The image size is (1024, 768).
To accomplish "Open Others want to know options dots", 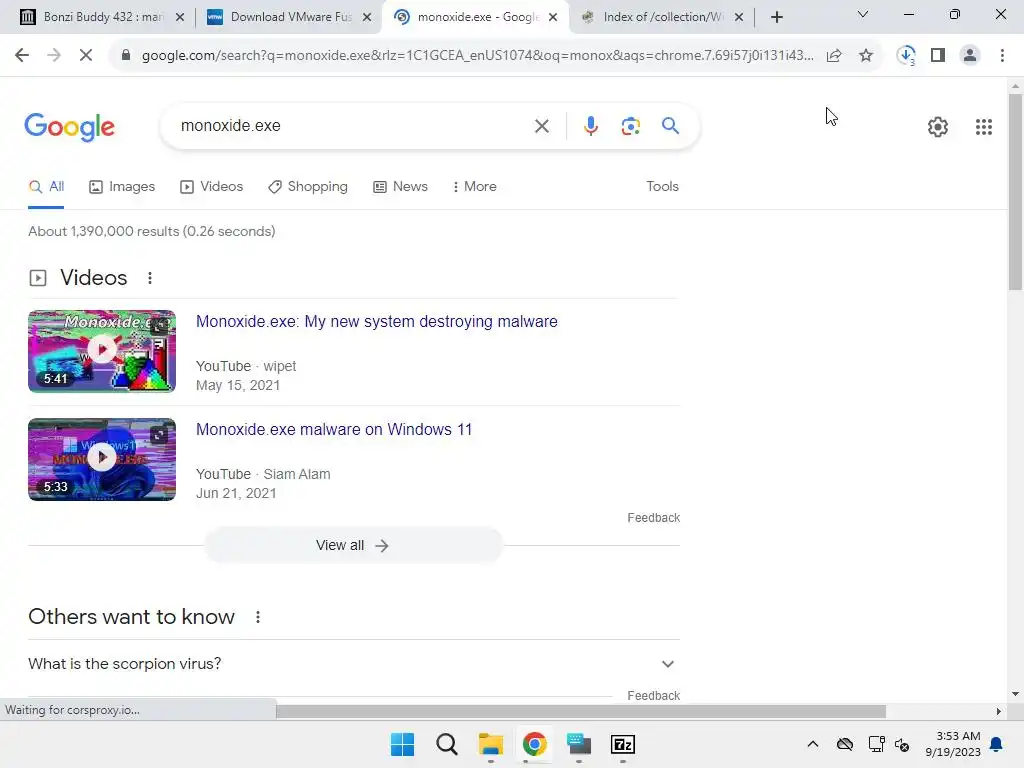I will pyautogui.click(x=258, y=617).
